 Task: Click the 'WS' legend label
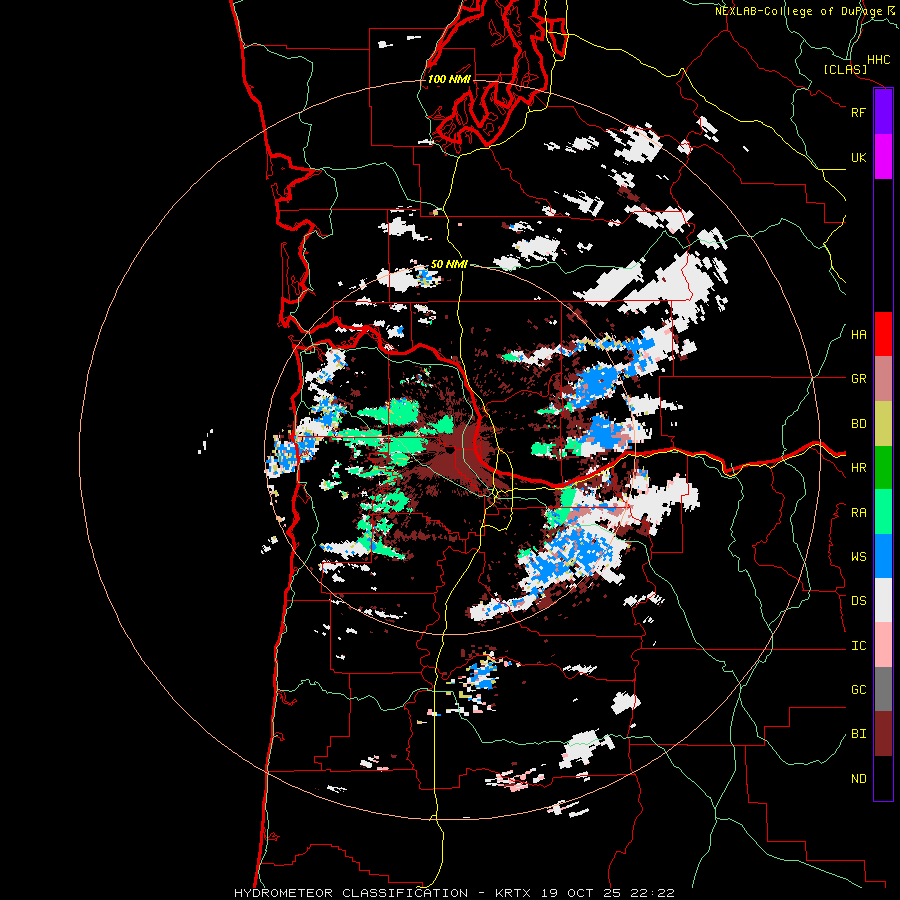click(858, 557)
